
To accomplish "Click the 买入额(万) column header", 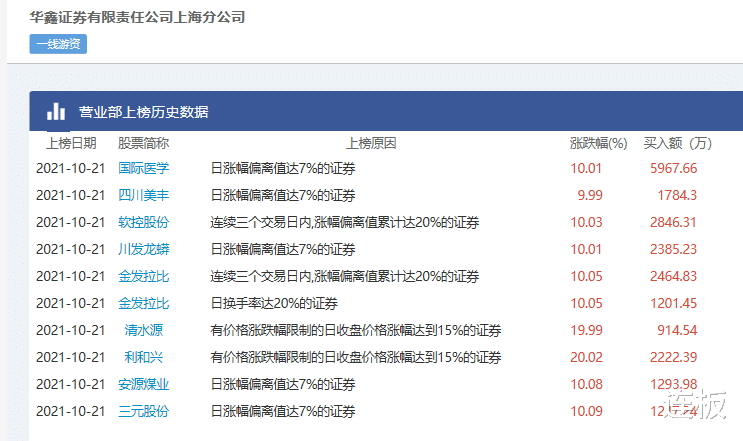I will (678, 143).
